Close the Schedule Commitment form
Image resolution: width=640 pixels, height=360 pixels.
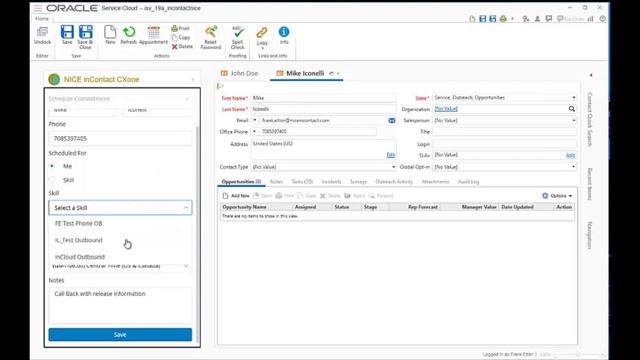(187, 99)
